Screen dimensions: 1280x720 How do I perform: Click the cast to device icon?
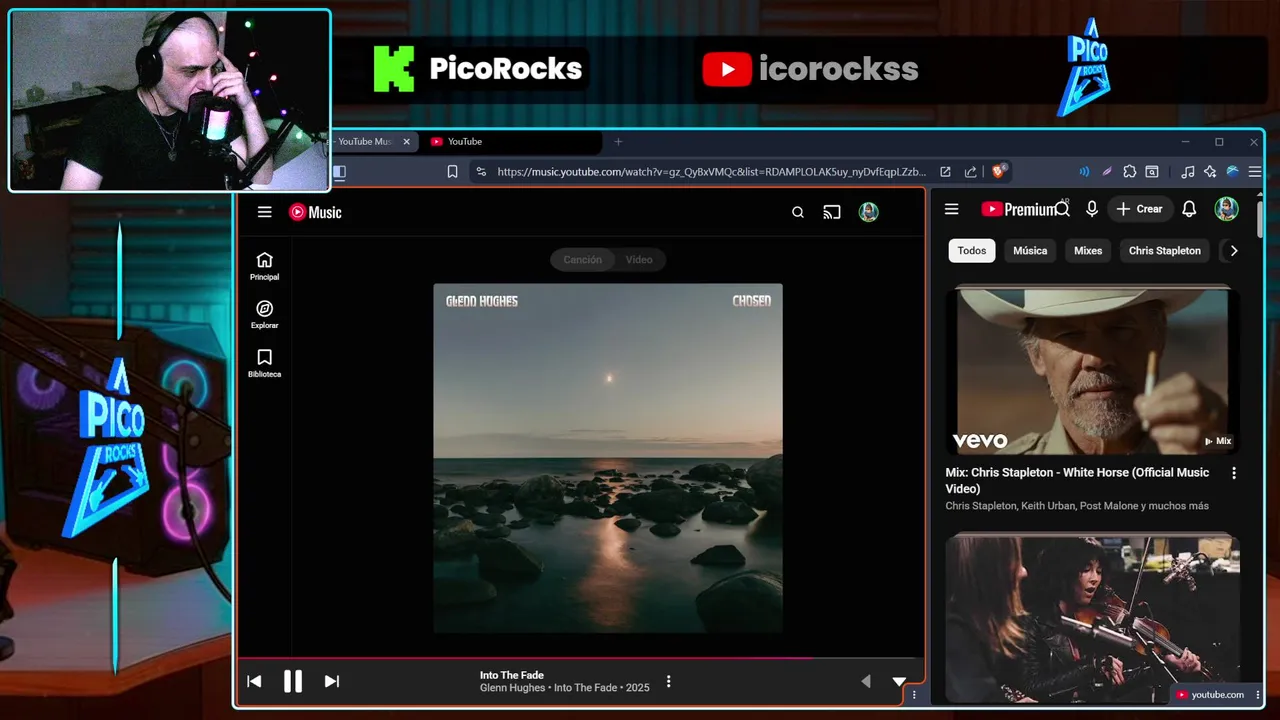coord(832,212)
